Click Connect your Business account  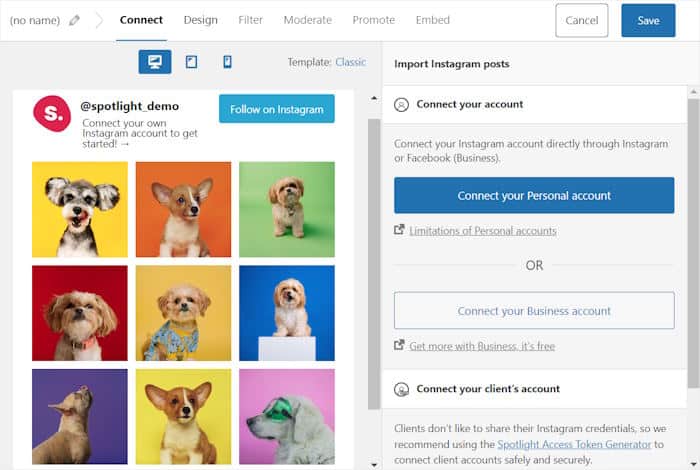(534, 311)
